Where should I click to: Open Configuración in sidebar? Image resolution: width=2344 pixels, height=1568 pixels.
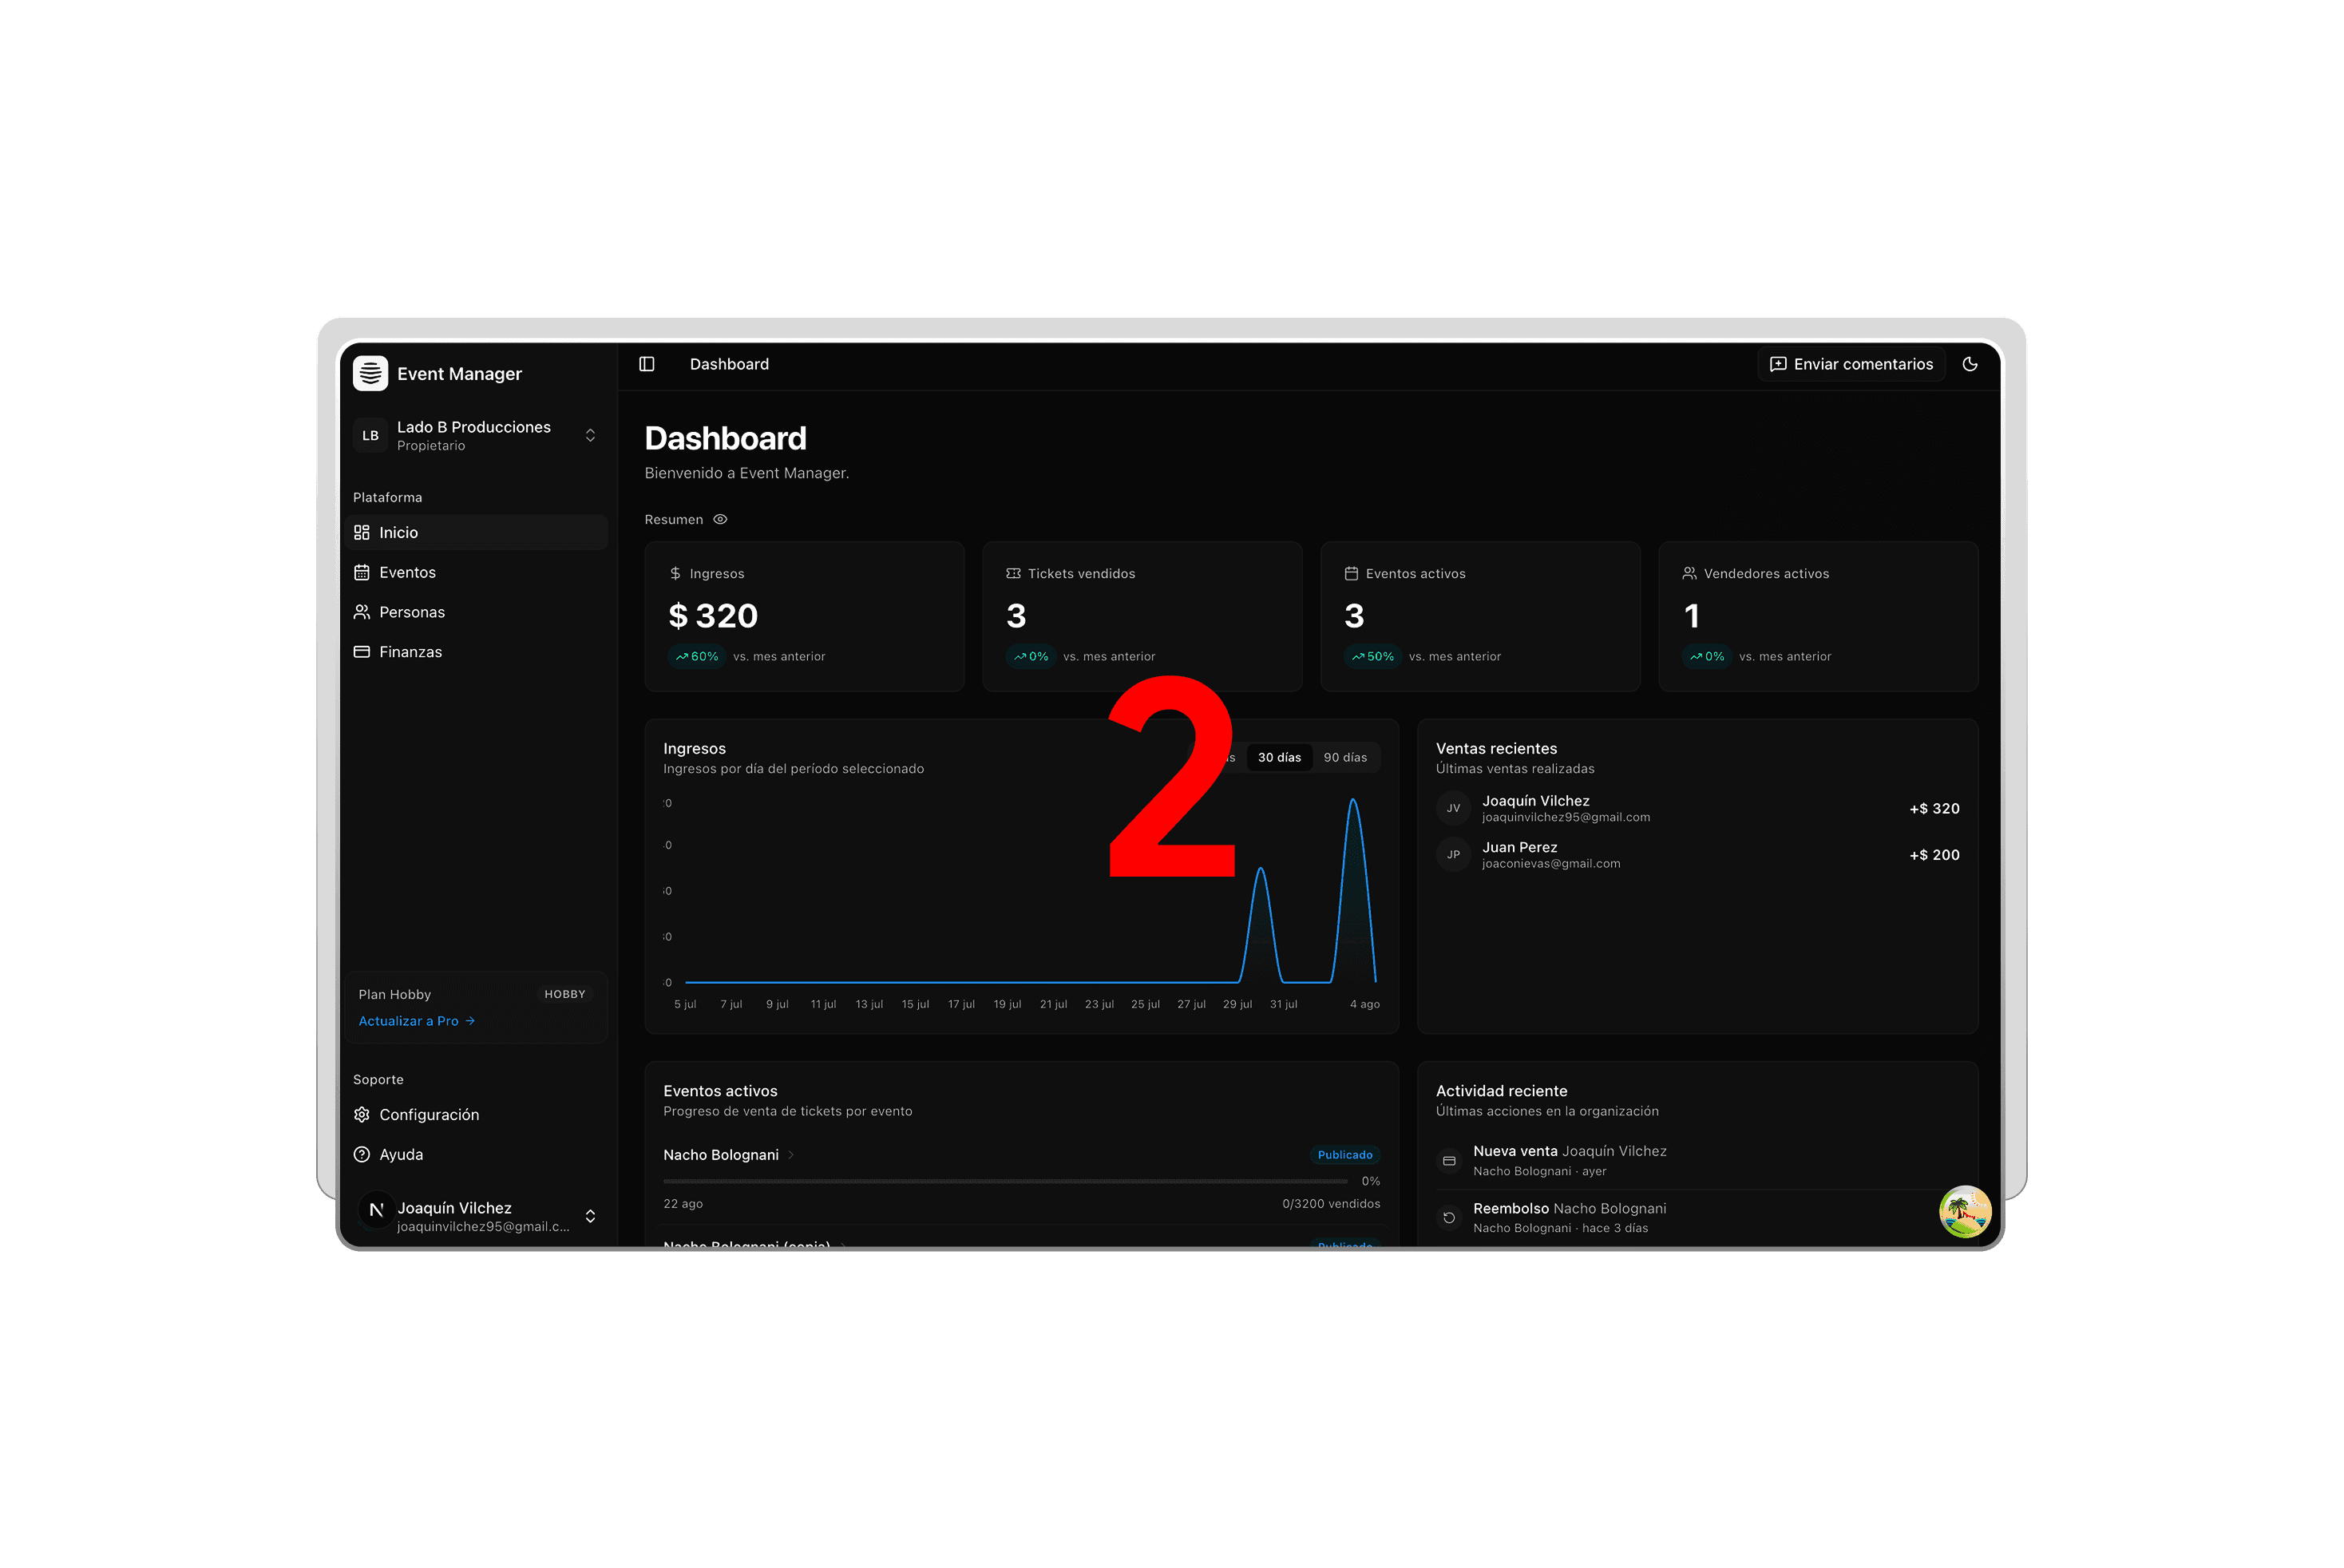pyautogui.click(x=477, y=1114)
